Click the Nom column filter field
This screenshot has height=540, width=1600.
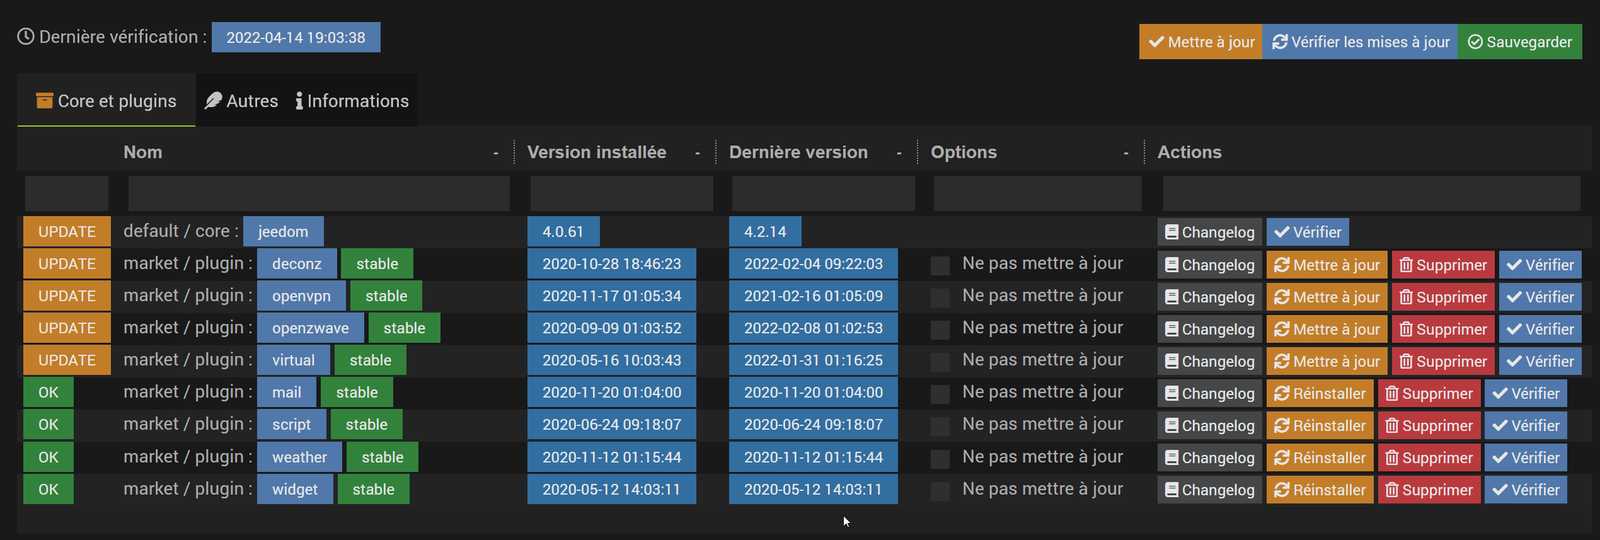tap(318, 193)
